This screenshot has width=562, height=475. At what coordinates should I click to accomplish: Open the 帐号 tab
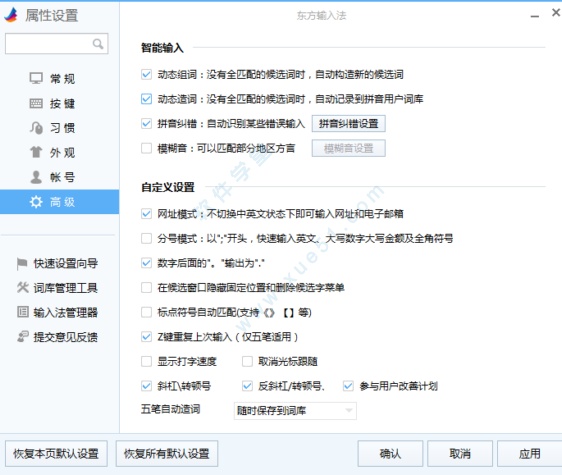[x=59, y=177]
